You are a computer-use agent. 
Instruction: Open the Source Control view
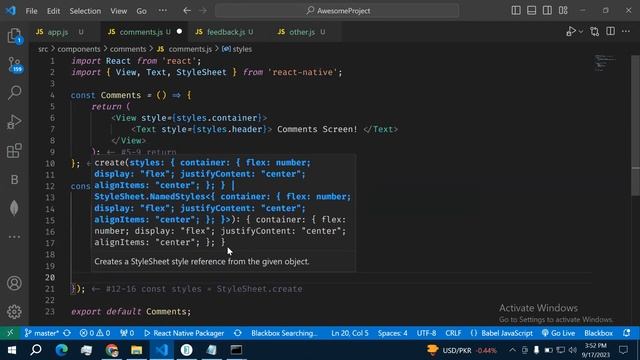[x=14, y=64]
